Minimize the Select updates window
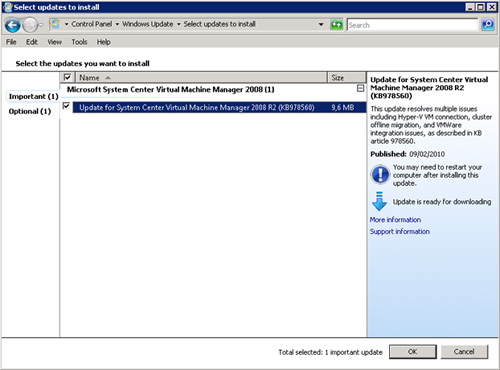The height and width of the screenshot is (370, 500). click(470, 7)
